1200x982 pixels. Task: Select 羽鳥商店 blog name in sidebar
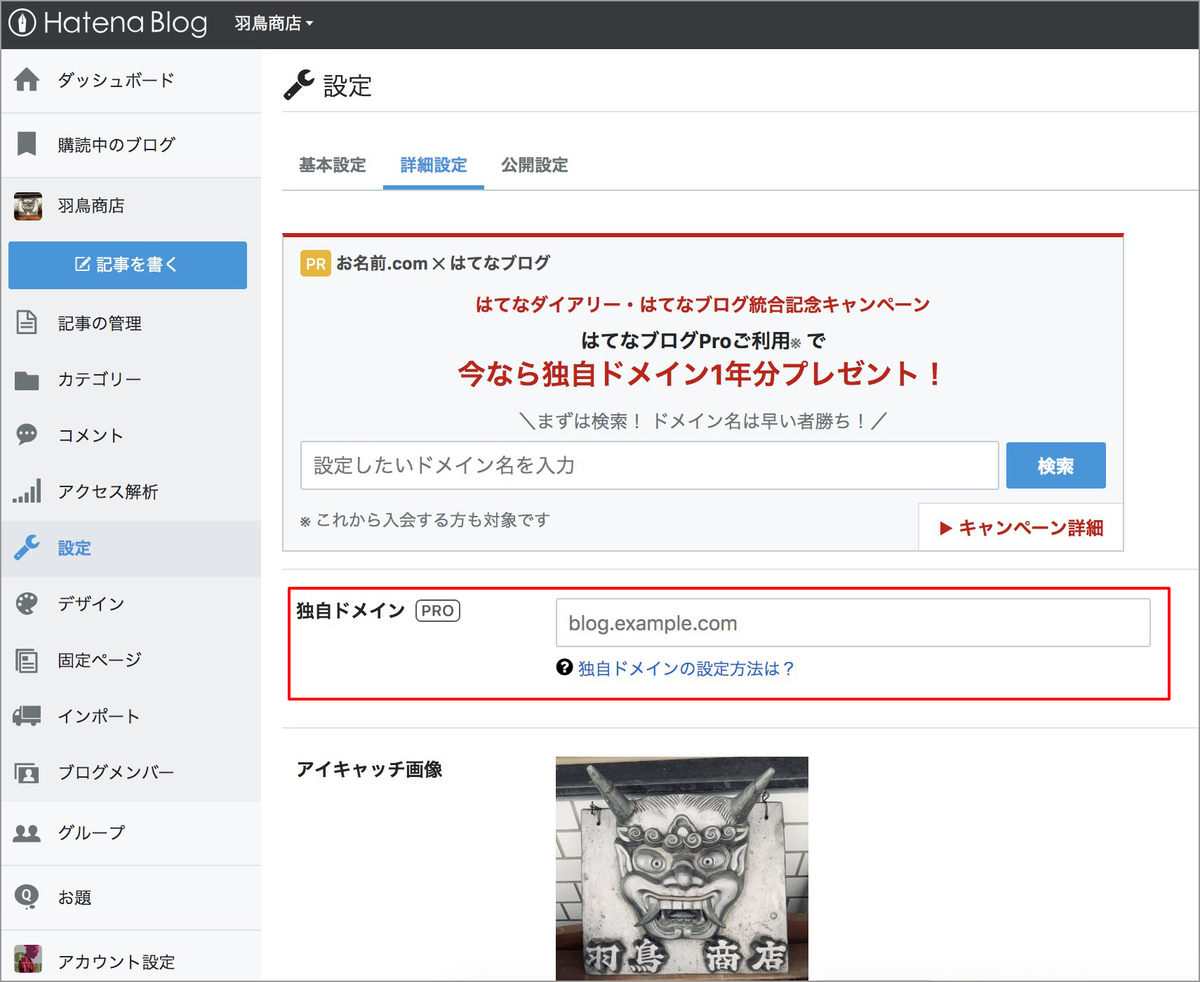coord(91,206)
